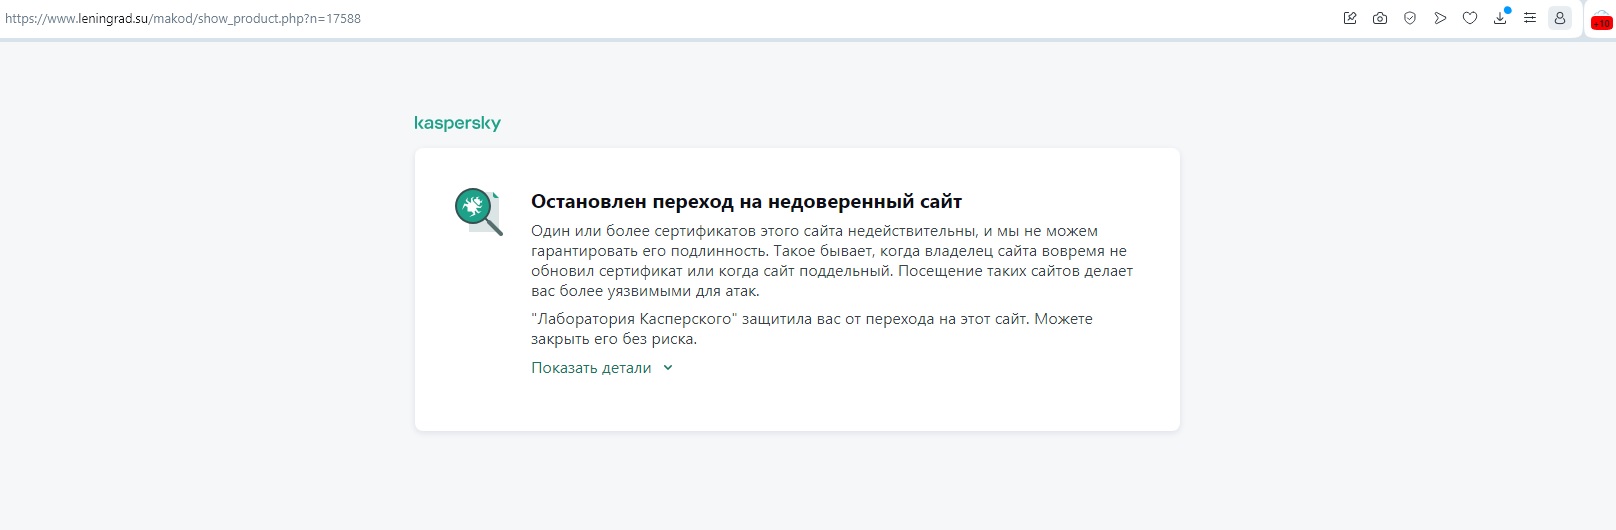Viewport: 1616px width, 530px height.
Task: Click the chevron next to Показать детали
Action: [x=668, y=368]
